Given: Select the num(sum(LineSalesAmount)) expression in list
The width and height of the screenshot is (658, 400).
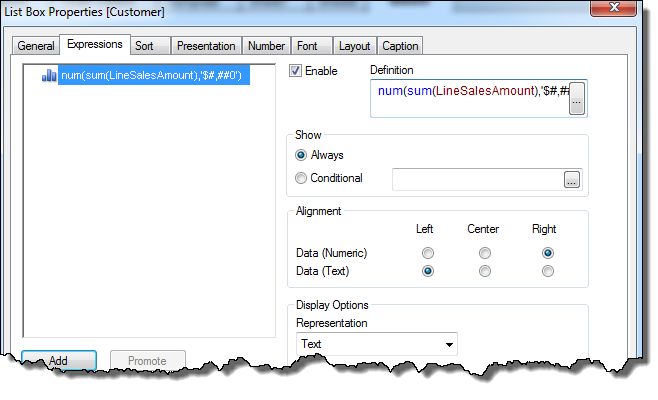Looking at the screenshot, I should click(x=154, y=75).
